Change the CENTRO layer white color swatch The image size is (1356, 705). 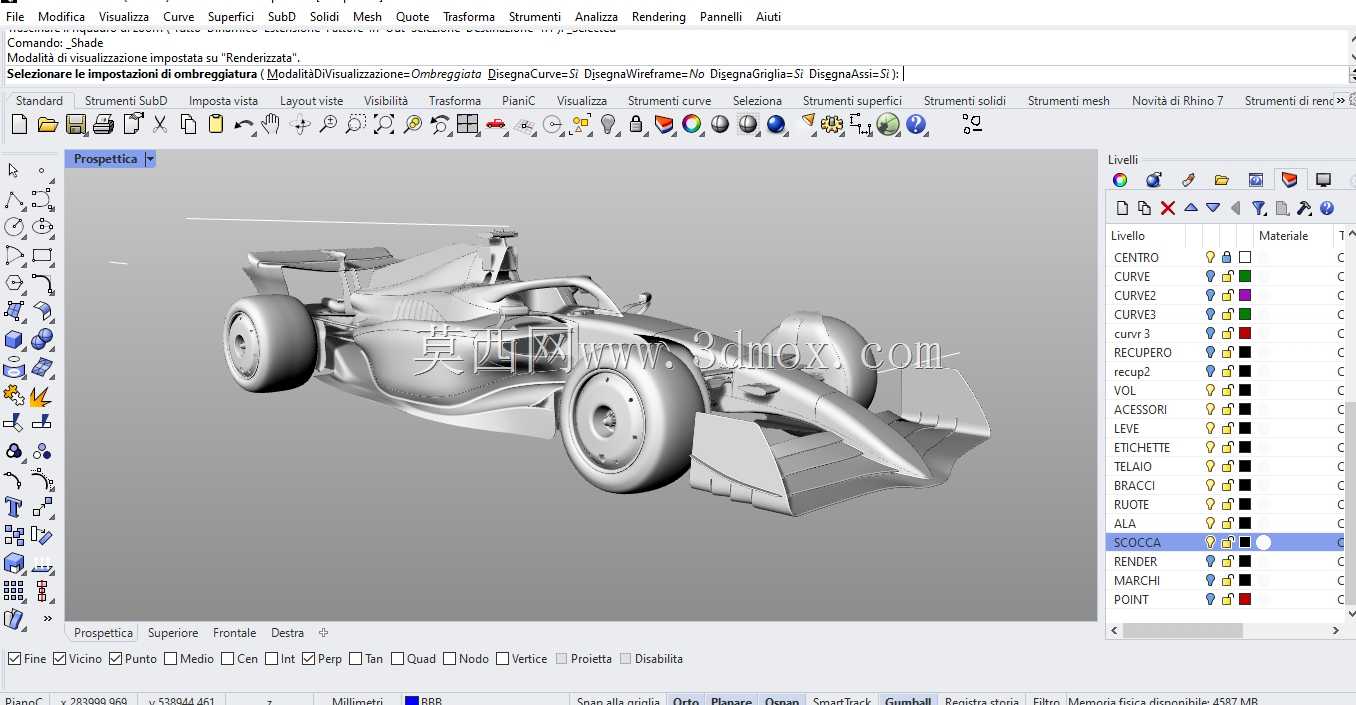click(x=1245, y=257)
